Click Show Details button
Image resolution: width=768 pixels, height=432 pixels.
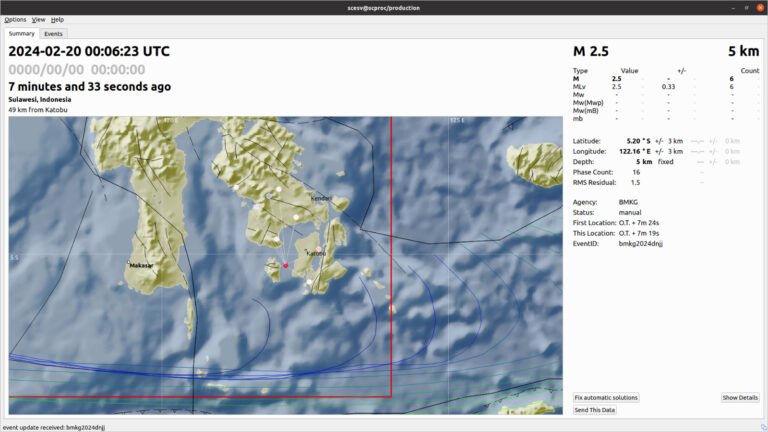click(x=740, y=398)
